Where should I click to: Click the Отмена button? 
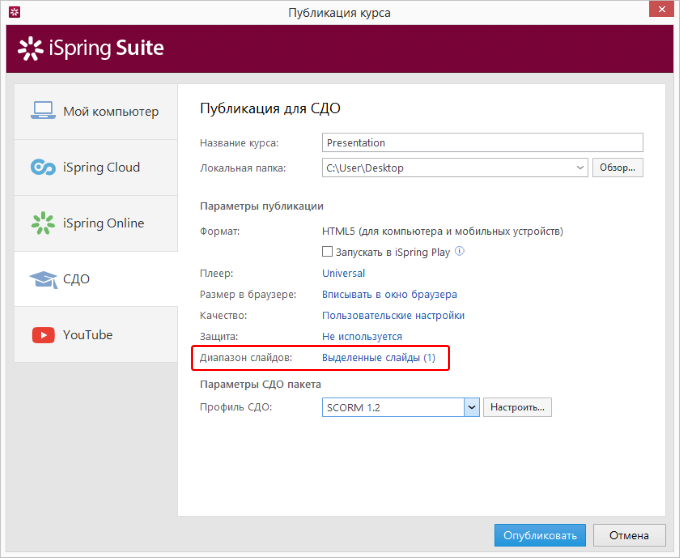[x=629, y=535]
